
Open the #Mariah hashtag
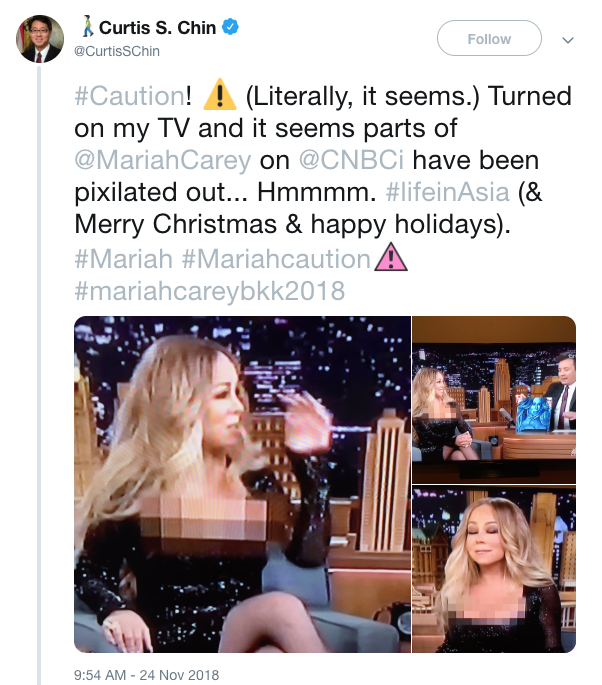[124, 259]
